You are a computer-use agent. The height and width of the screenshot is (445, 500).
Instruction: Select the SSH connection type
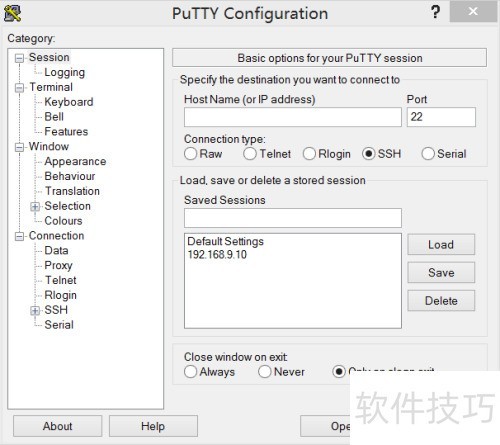[x=369, y=154]
